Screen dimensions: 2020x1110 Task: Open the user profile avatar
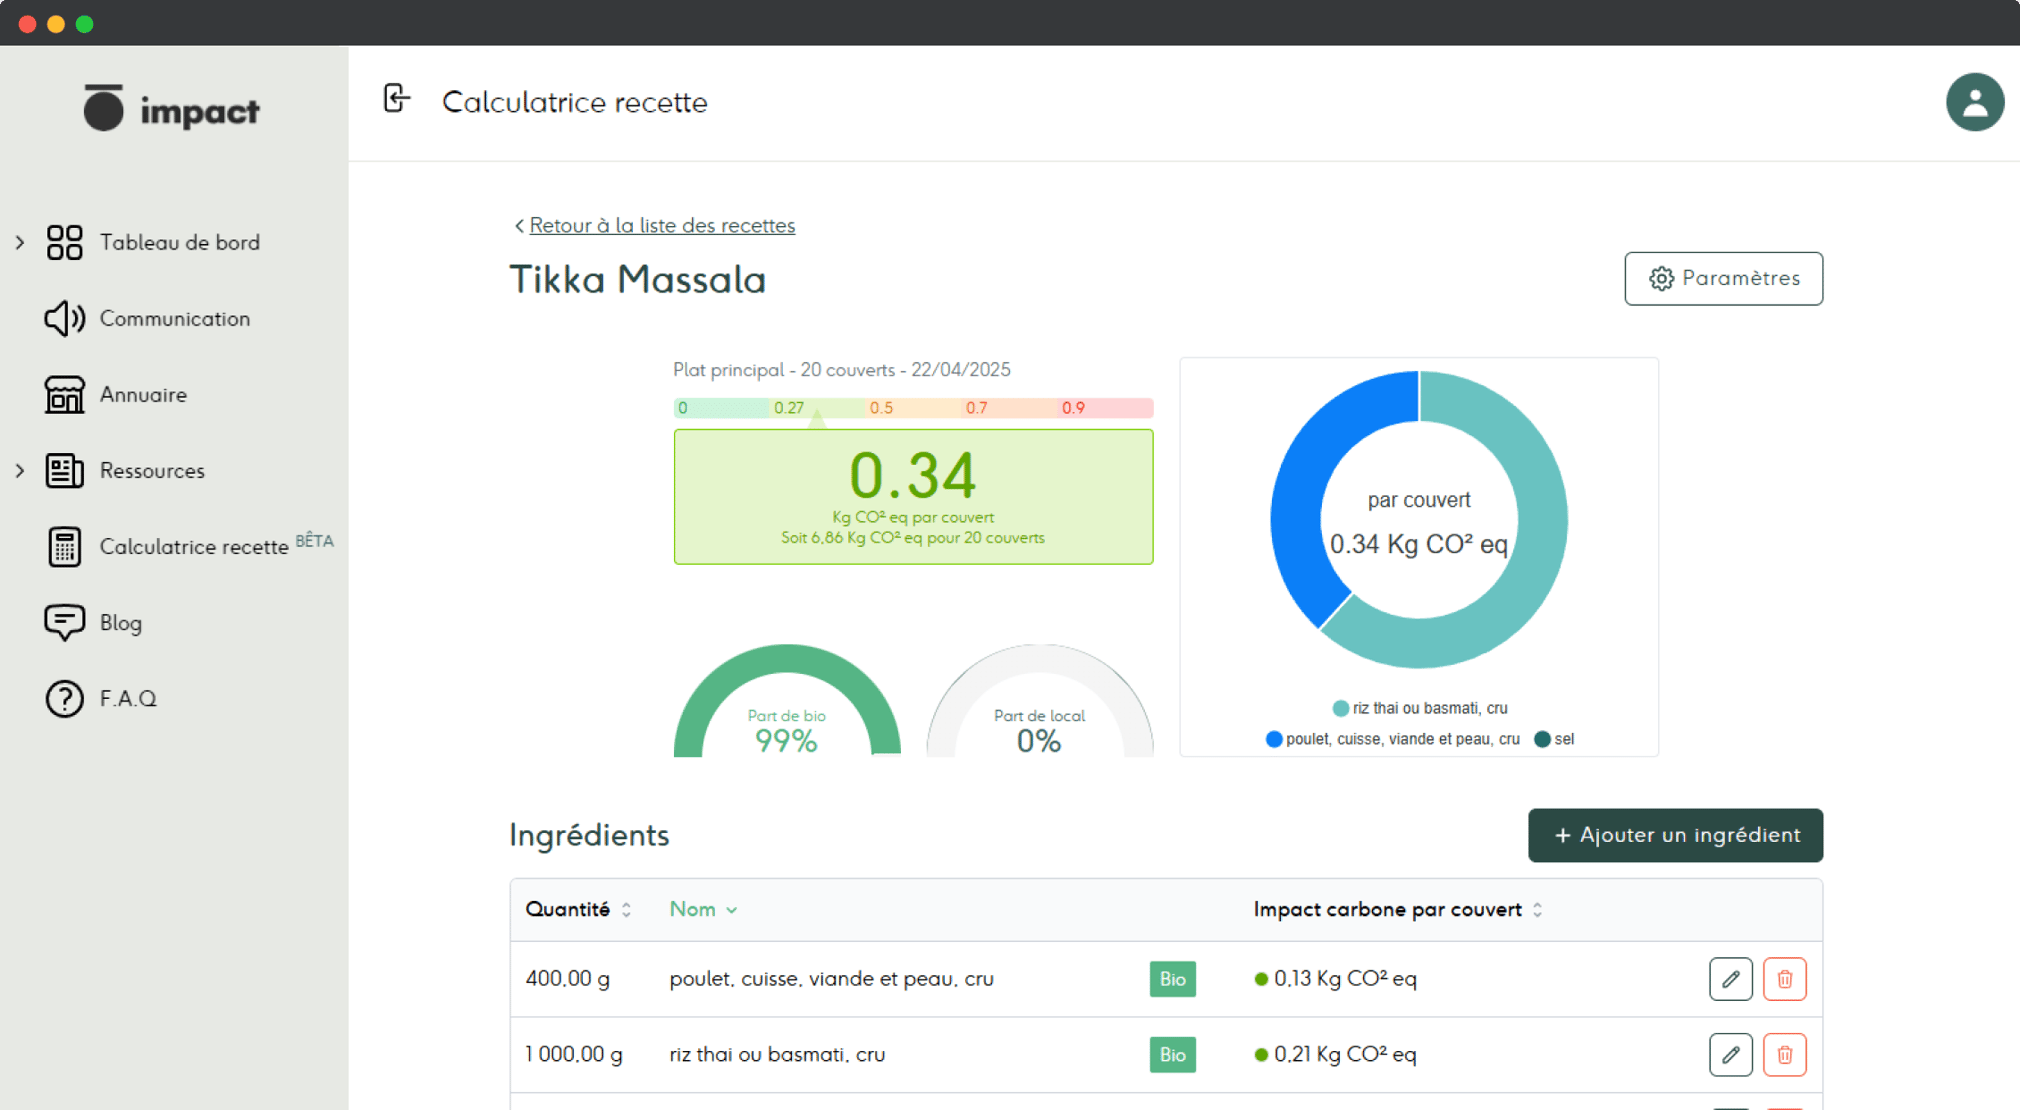(1974, 102)
